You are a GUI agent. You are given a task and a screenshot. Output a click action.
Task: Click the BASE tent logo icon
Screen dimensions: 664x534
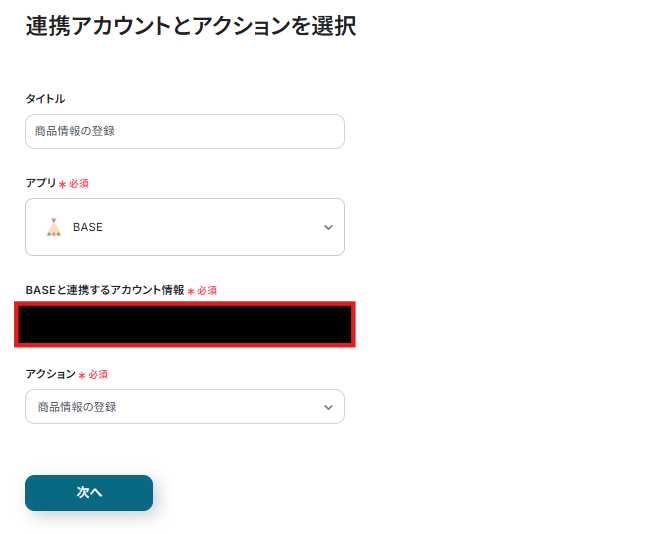click(54, 227)
